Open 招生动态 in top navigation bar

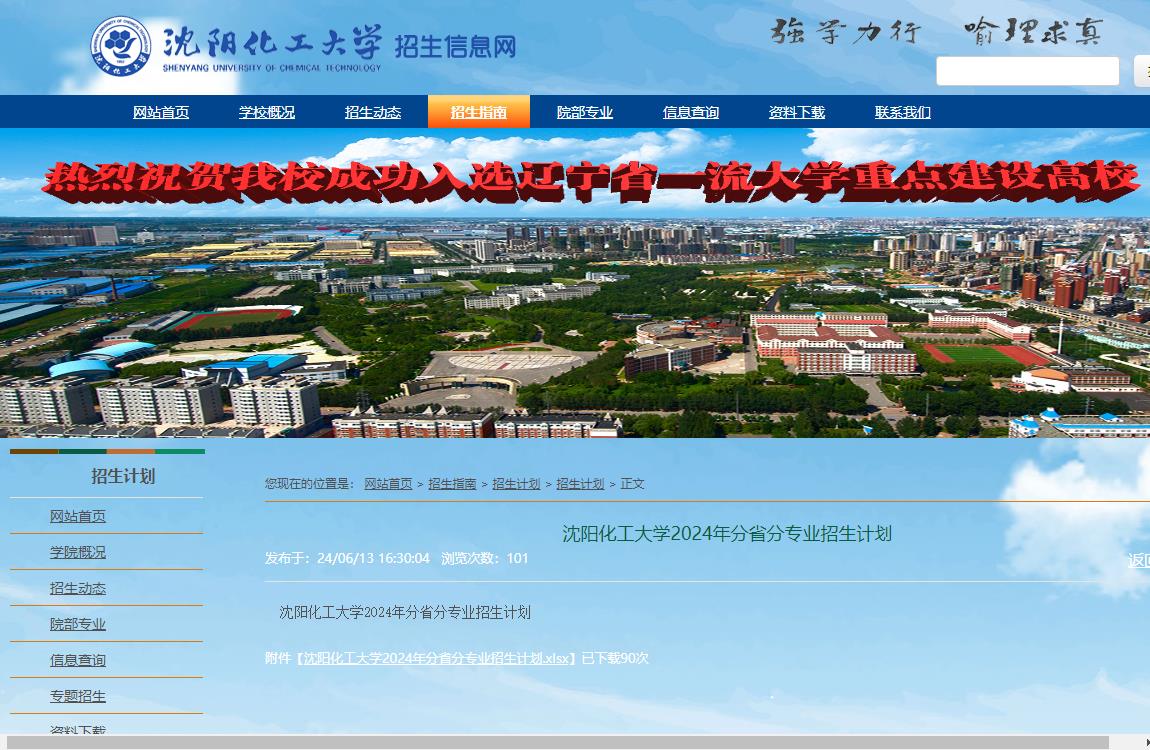point(373,112)
